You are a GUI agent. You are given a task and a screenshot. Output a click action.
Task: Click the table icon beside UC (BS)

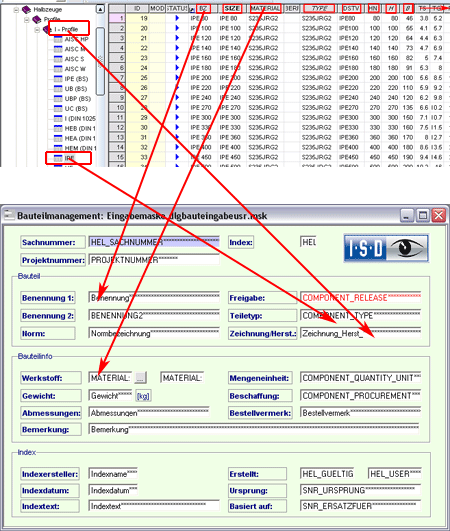58,109
